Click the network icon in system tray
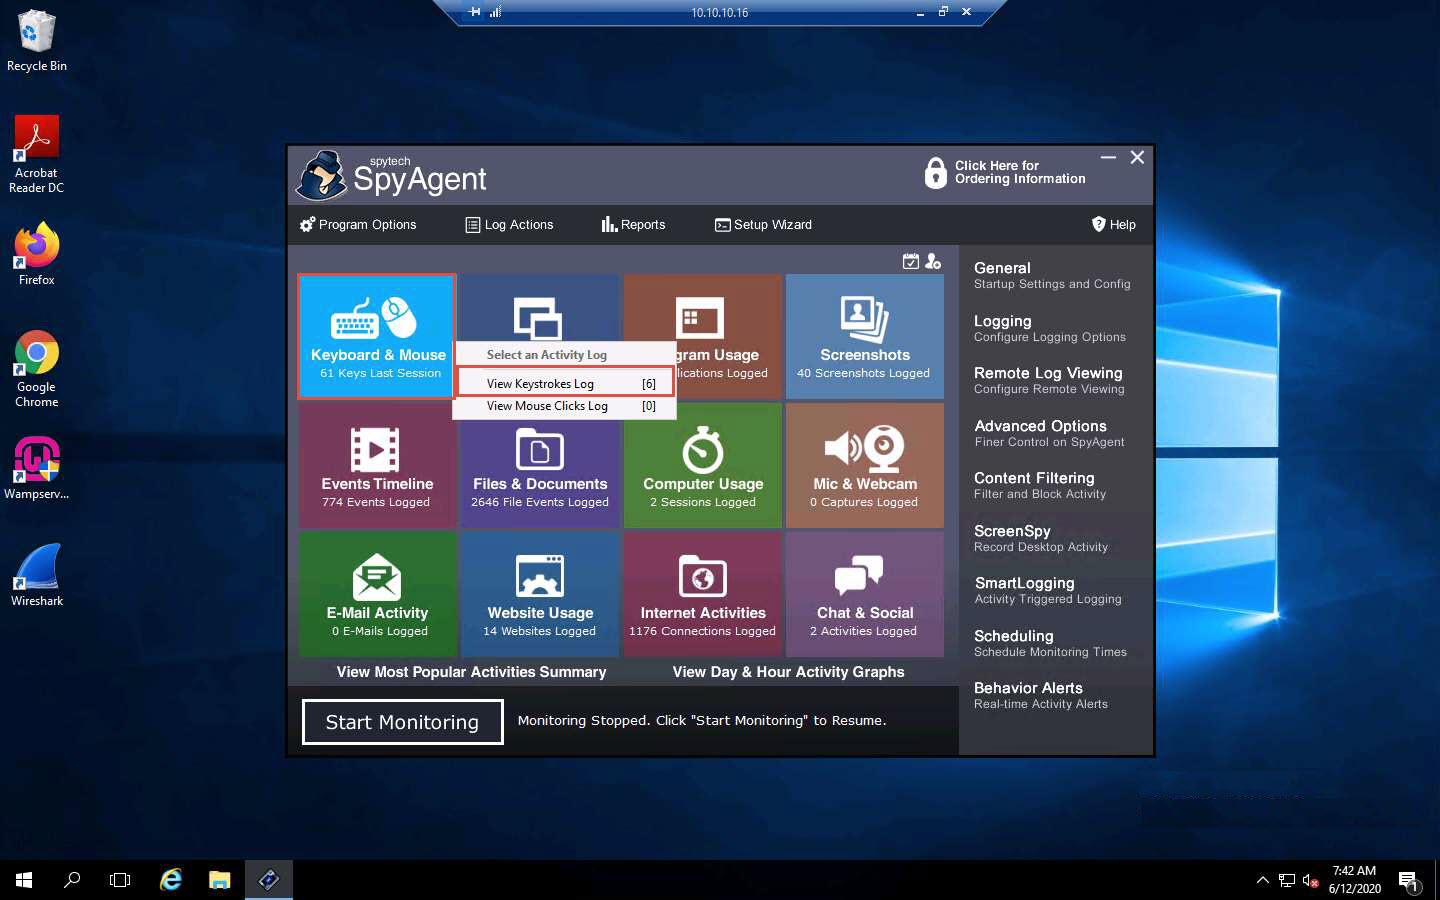 pos(1287,881)
